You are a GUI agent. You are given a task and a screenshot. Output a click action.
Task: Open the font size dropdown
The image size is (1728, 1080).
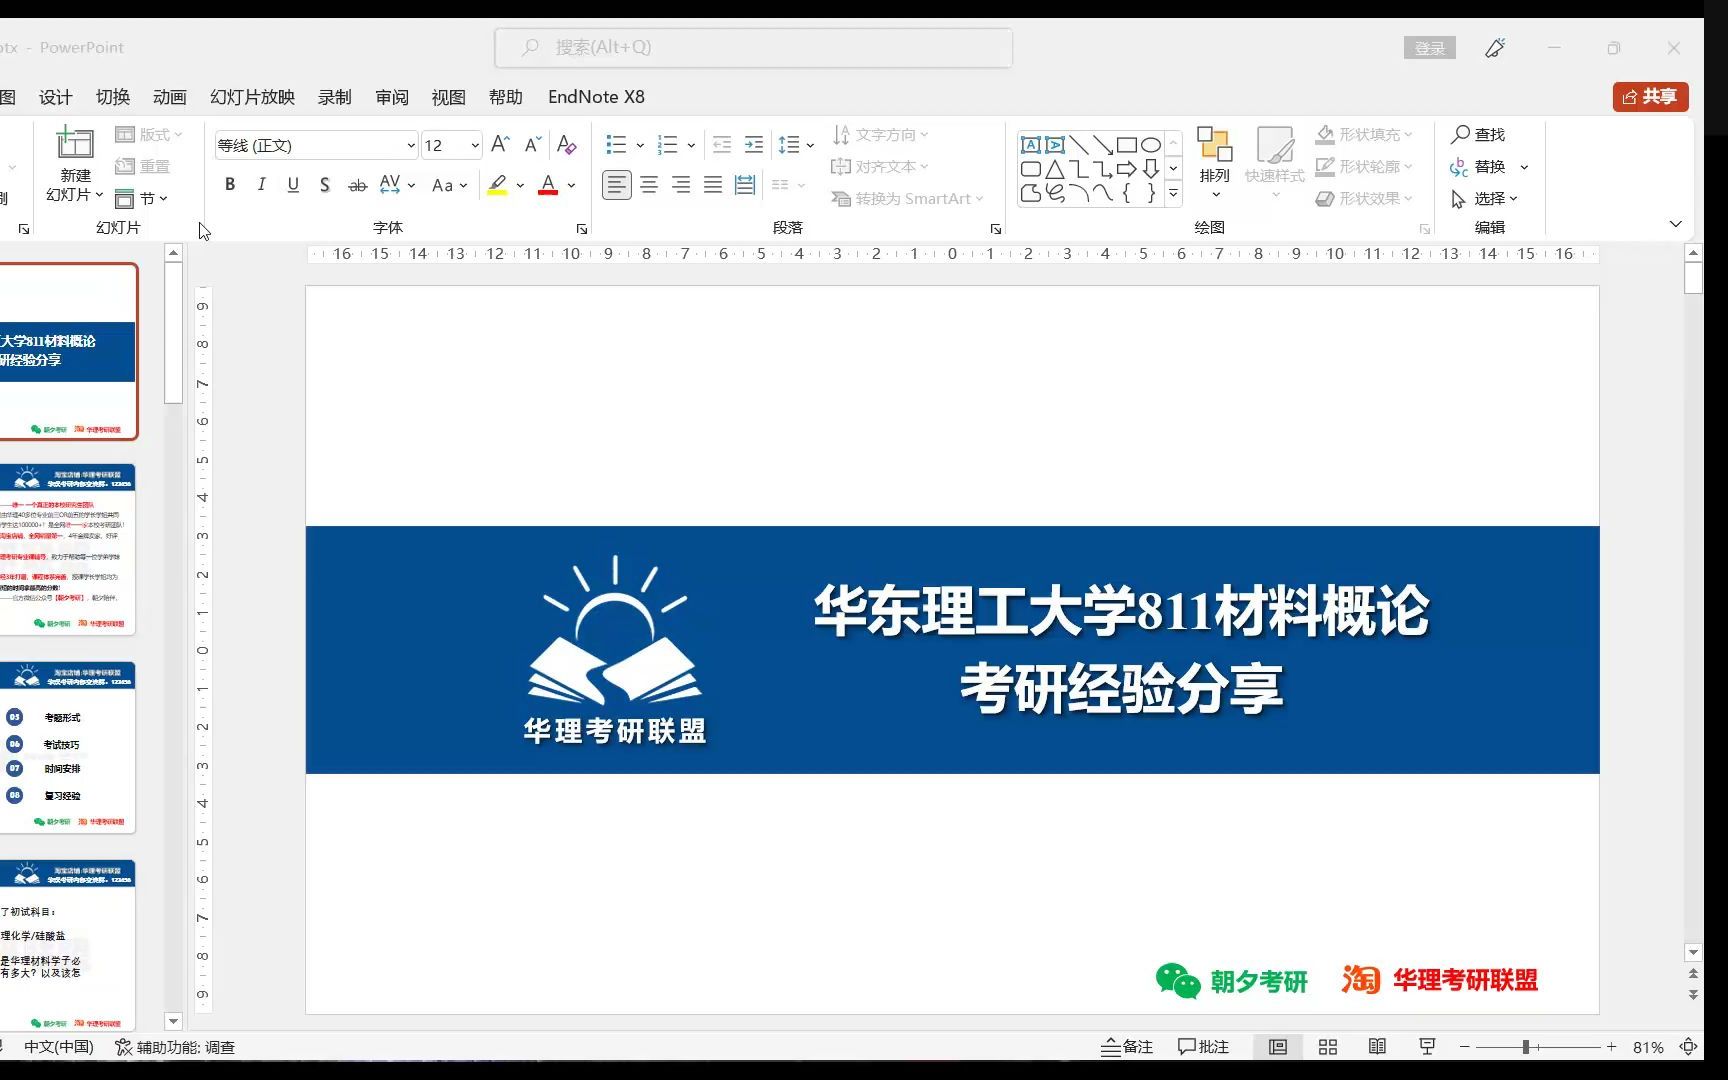[475, 145]
